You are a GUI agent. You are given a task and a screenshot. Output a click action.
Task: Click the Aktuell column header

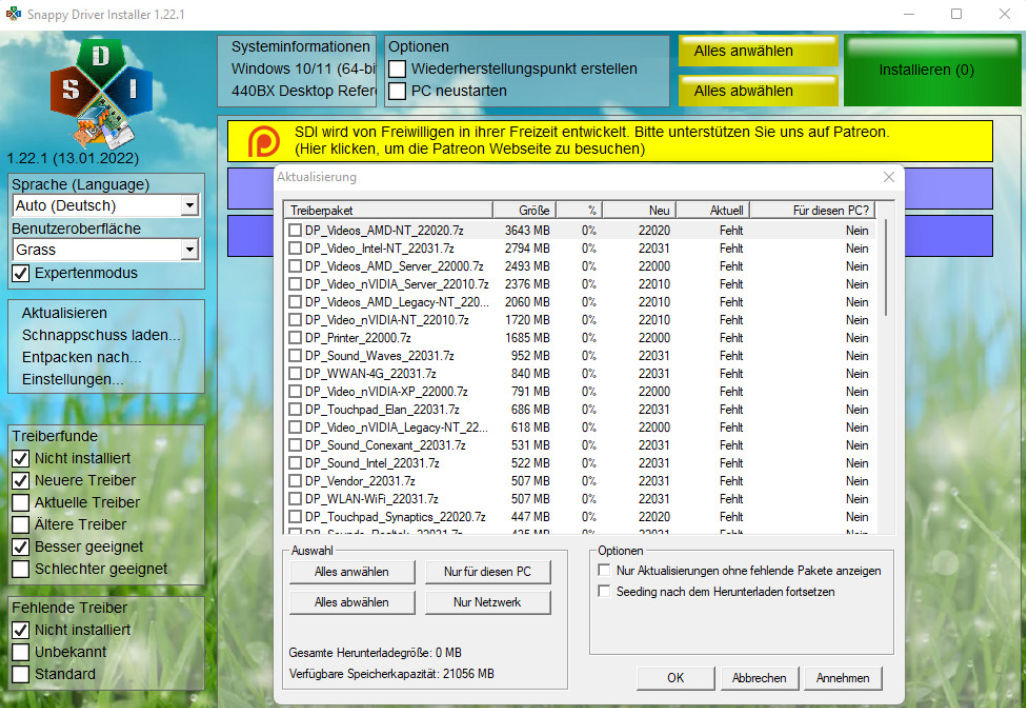(x=713, y=210)
